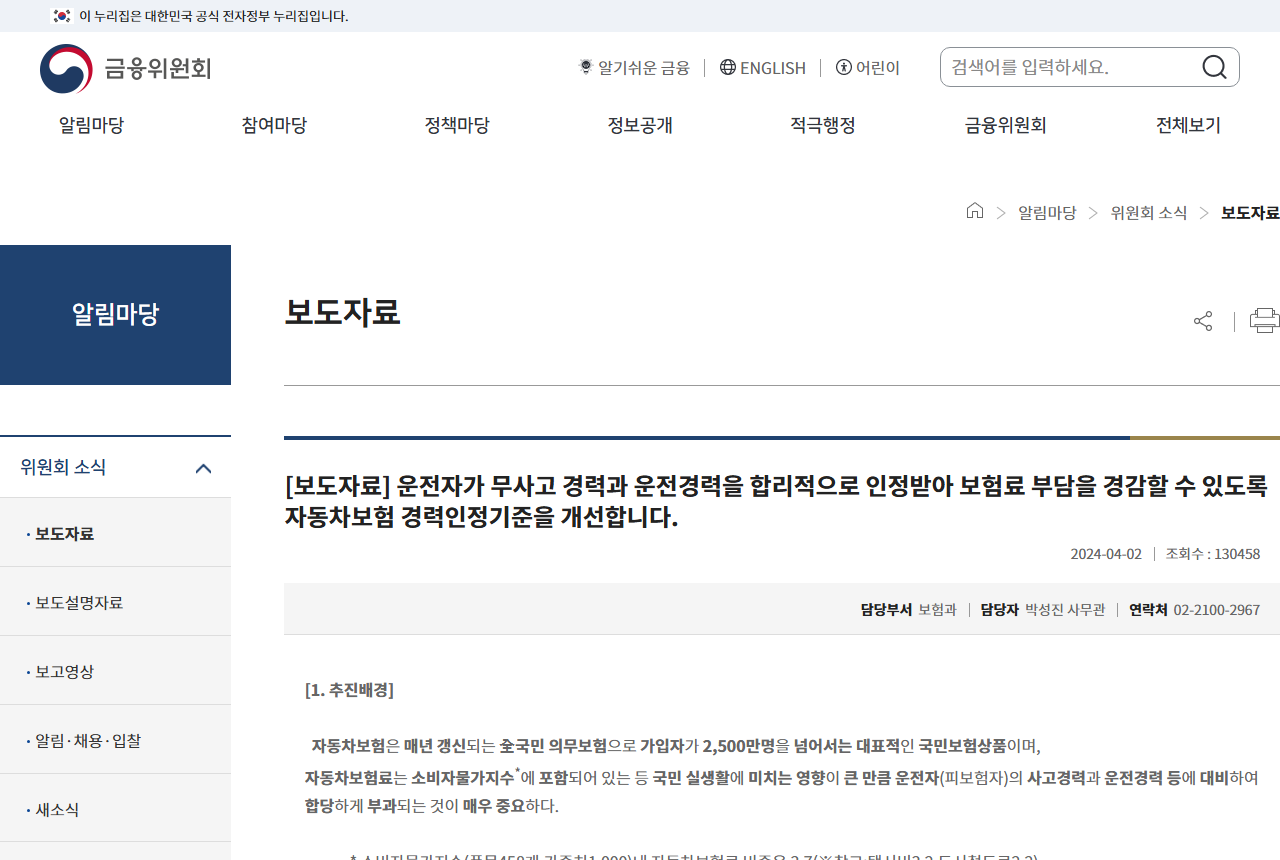Open the 참여마당 main menu
The width and height of the screenshot is (1280, 860).
[x=274, y=125]
